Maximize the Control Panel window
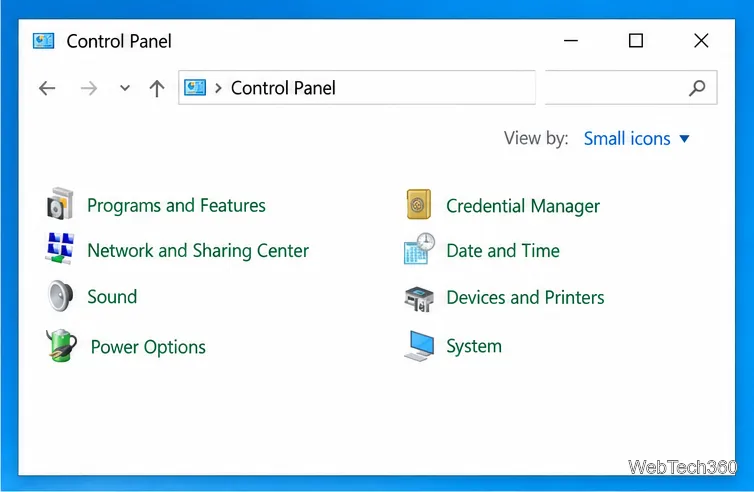Image resolution: width=754 pixels, height=492 pixels. coord(636,41)
